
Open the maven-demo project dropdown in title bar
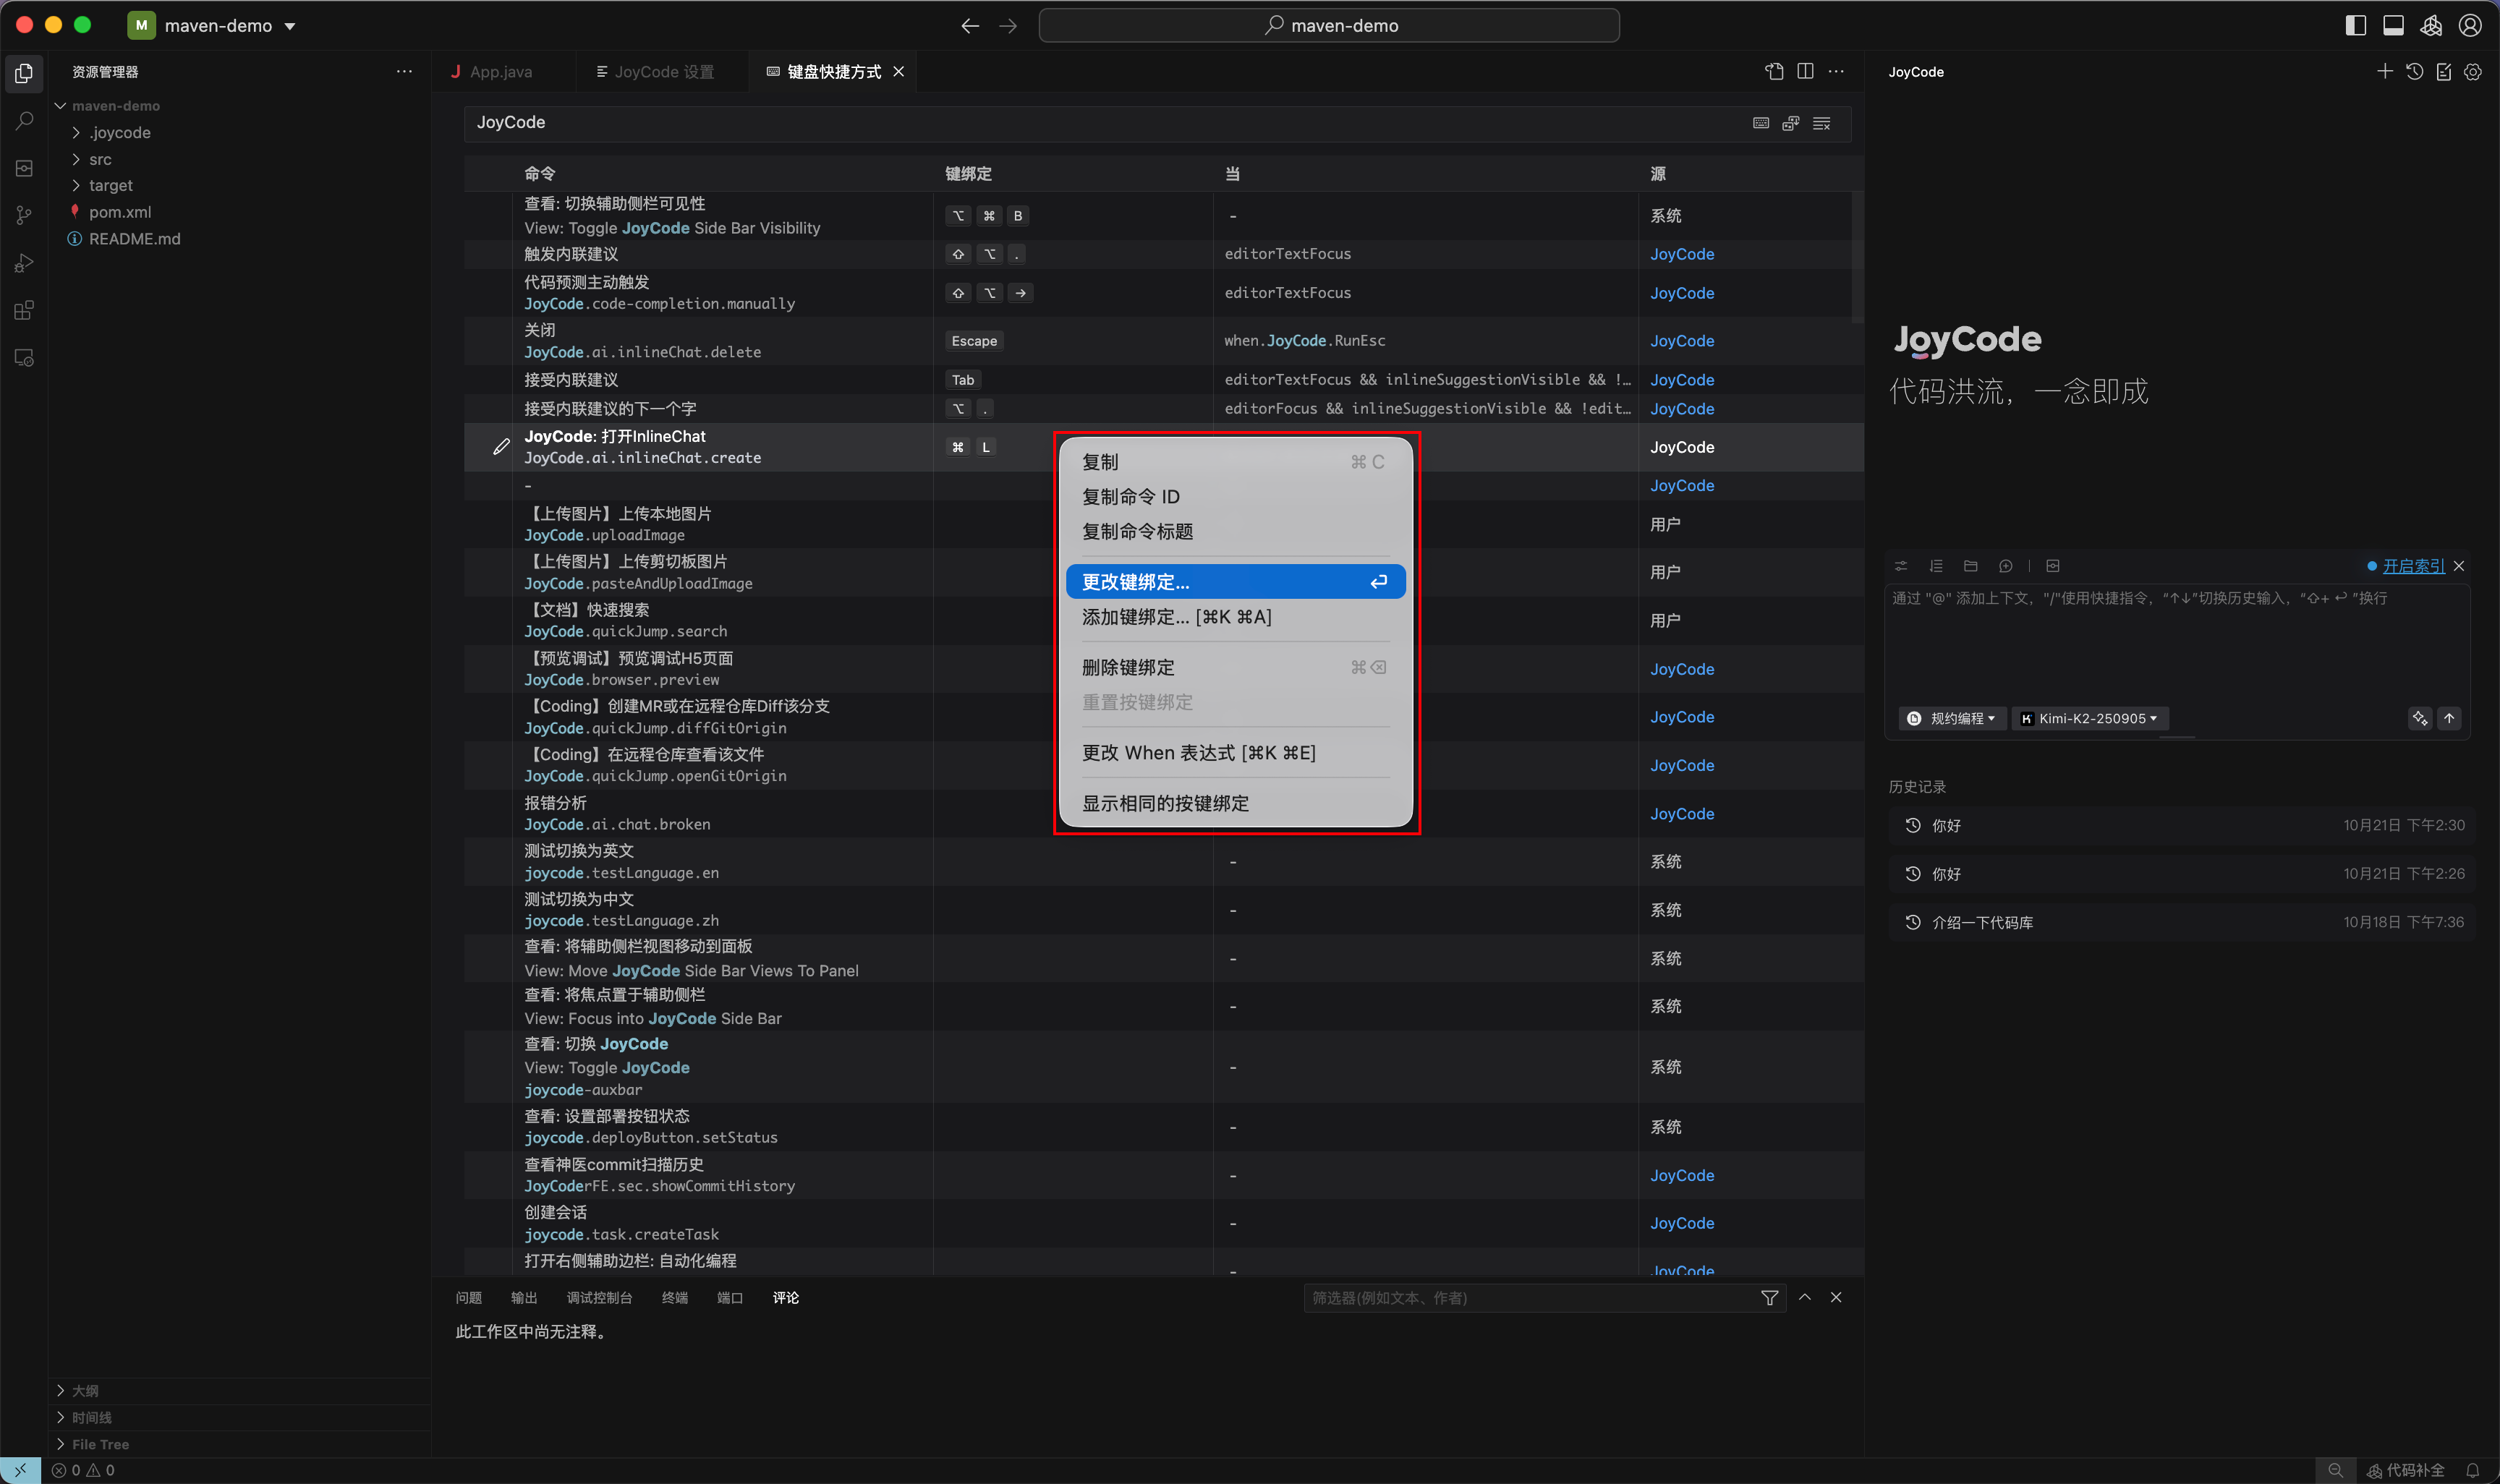pyautogui.click(x=212, y=26)
